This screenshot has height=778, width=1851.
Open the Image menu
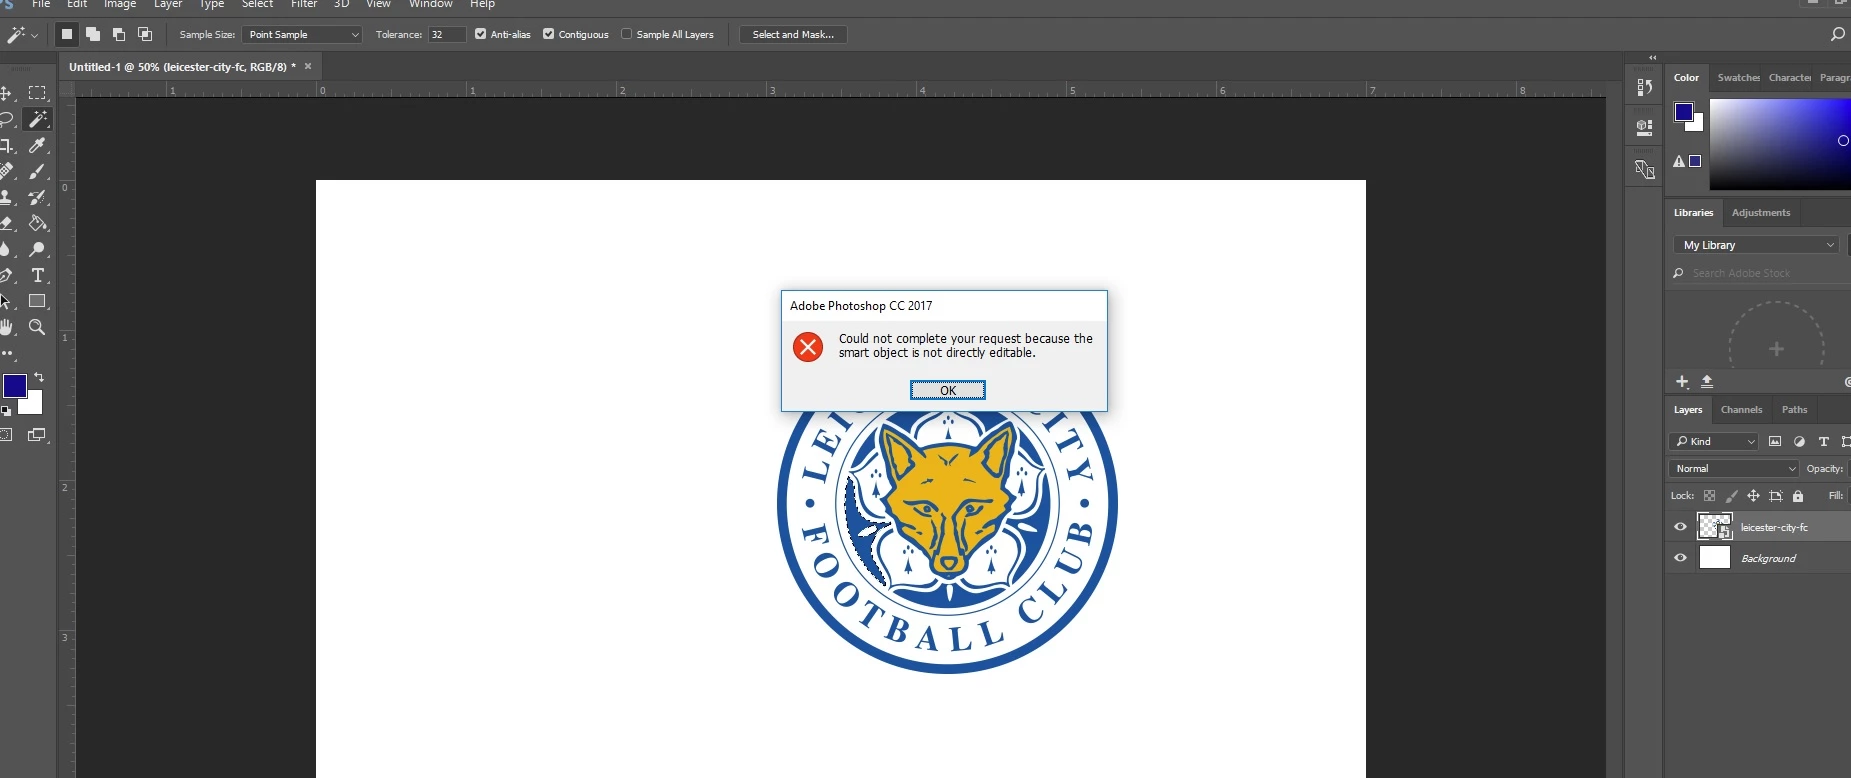point(120,4)
